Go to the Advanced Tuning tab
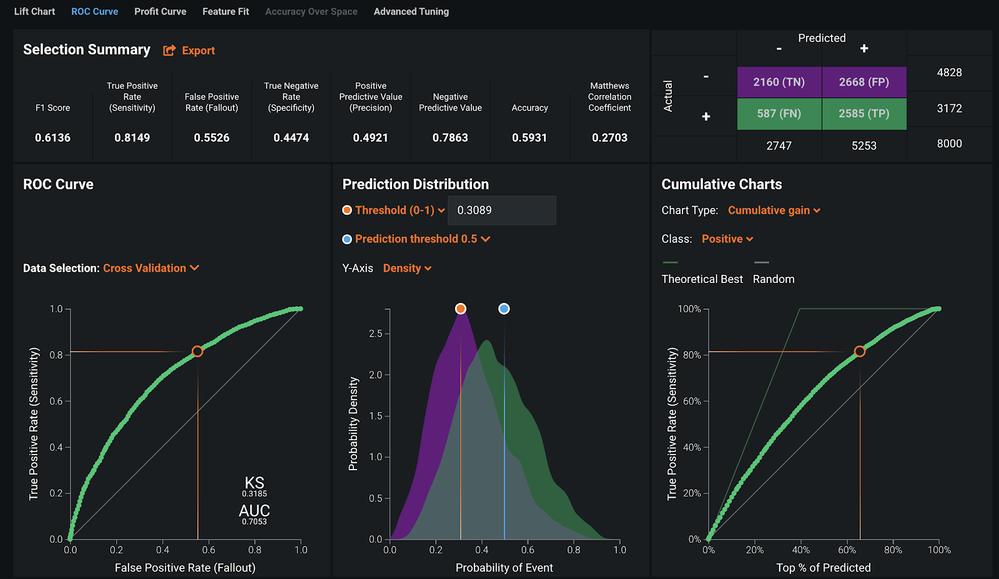 pyautogui.click(x=411, y=11)
